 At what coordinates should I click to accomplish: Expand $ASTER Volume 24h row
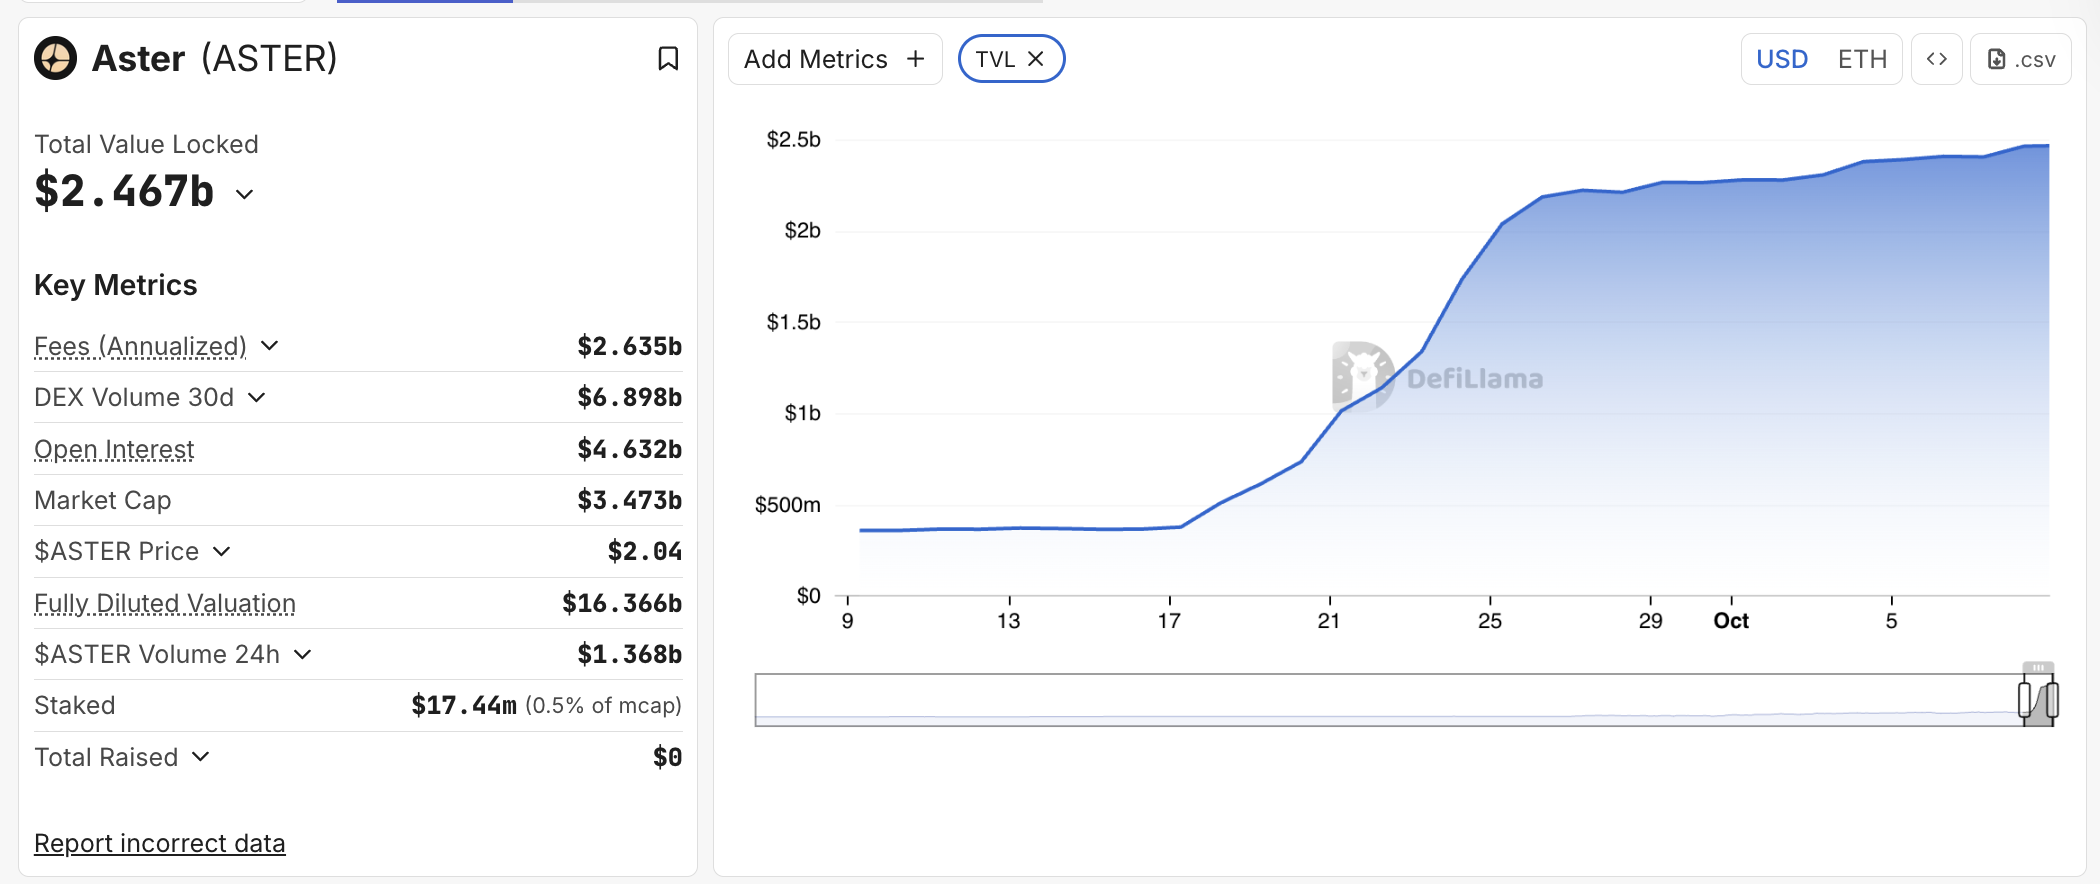click(x=303, y=655)
